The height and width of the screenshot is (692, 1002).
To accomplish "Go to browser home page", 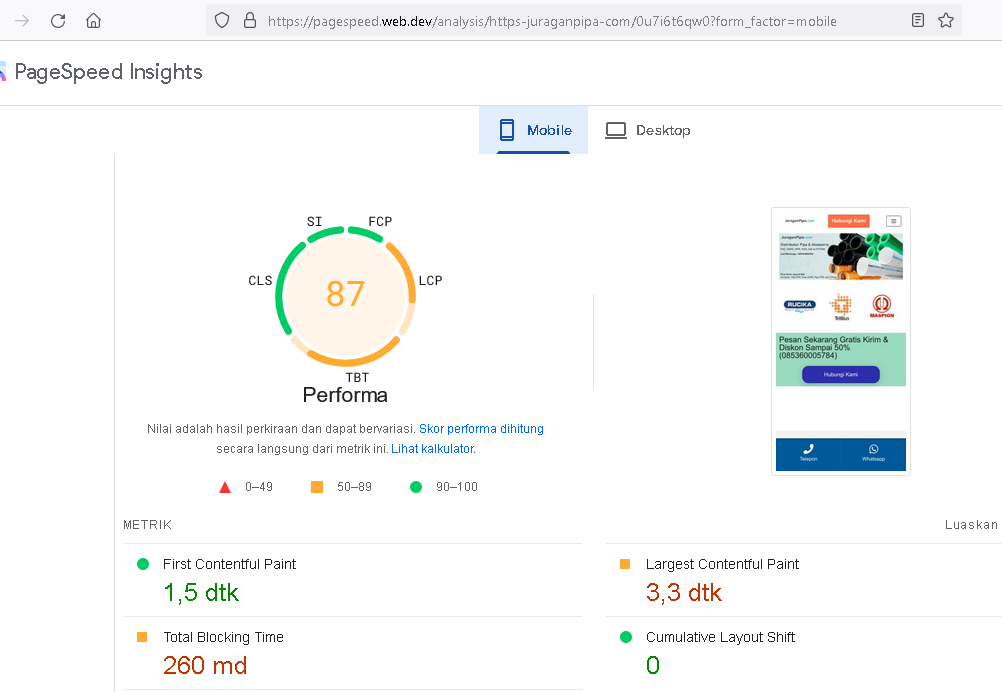I will pos(93,20).
